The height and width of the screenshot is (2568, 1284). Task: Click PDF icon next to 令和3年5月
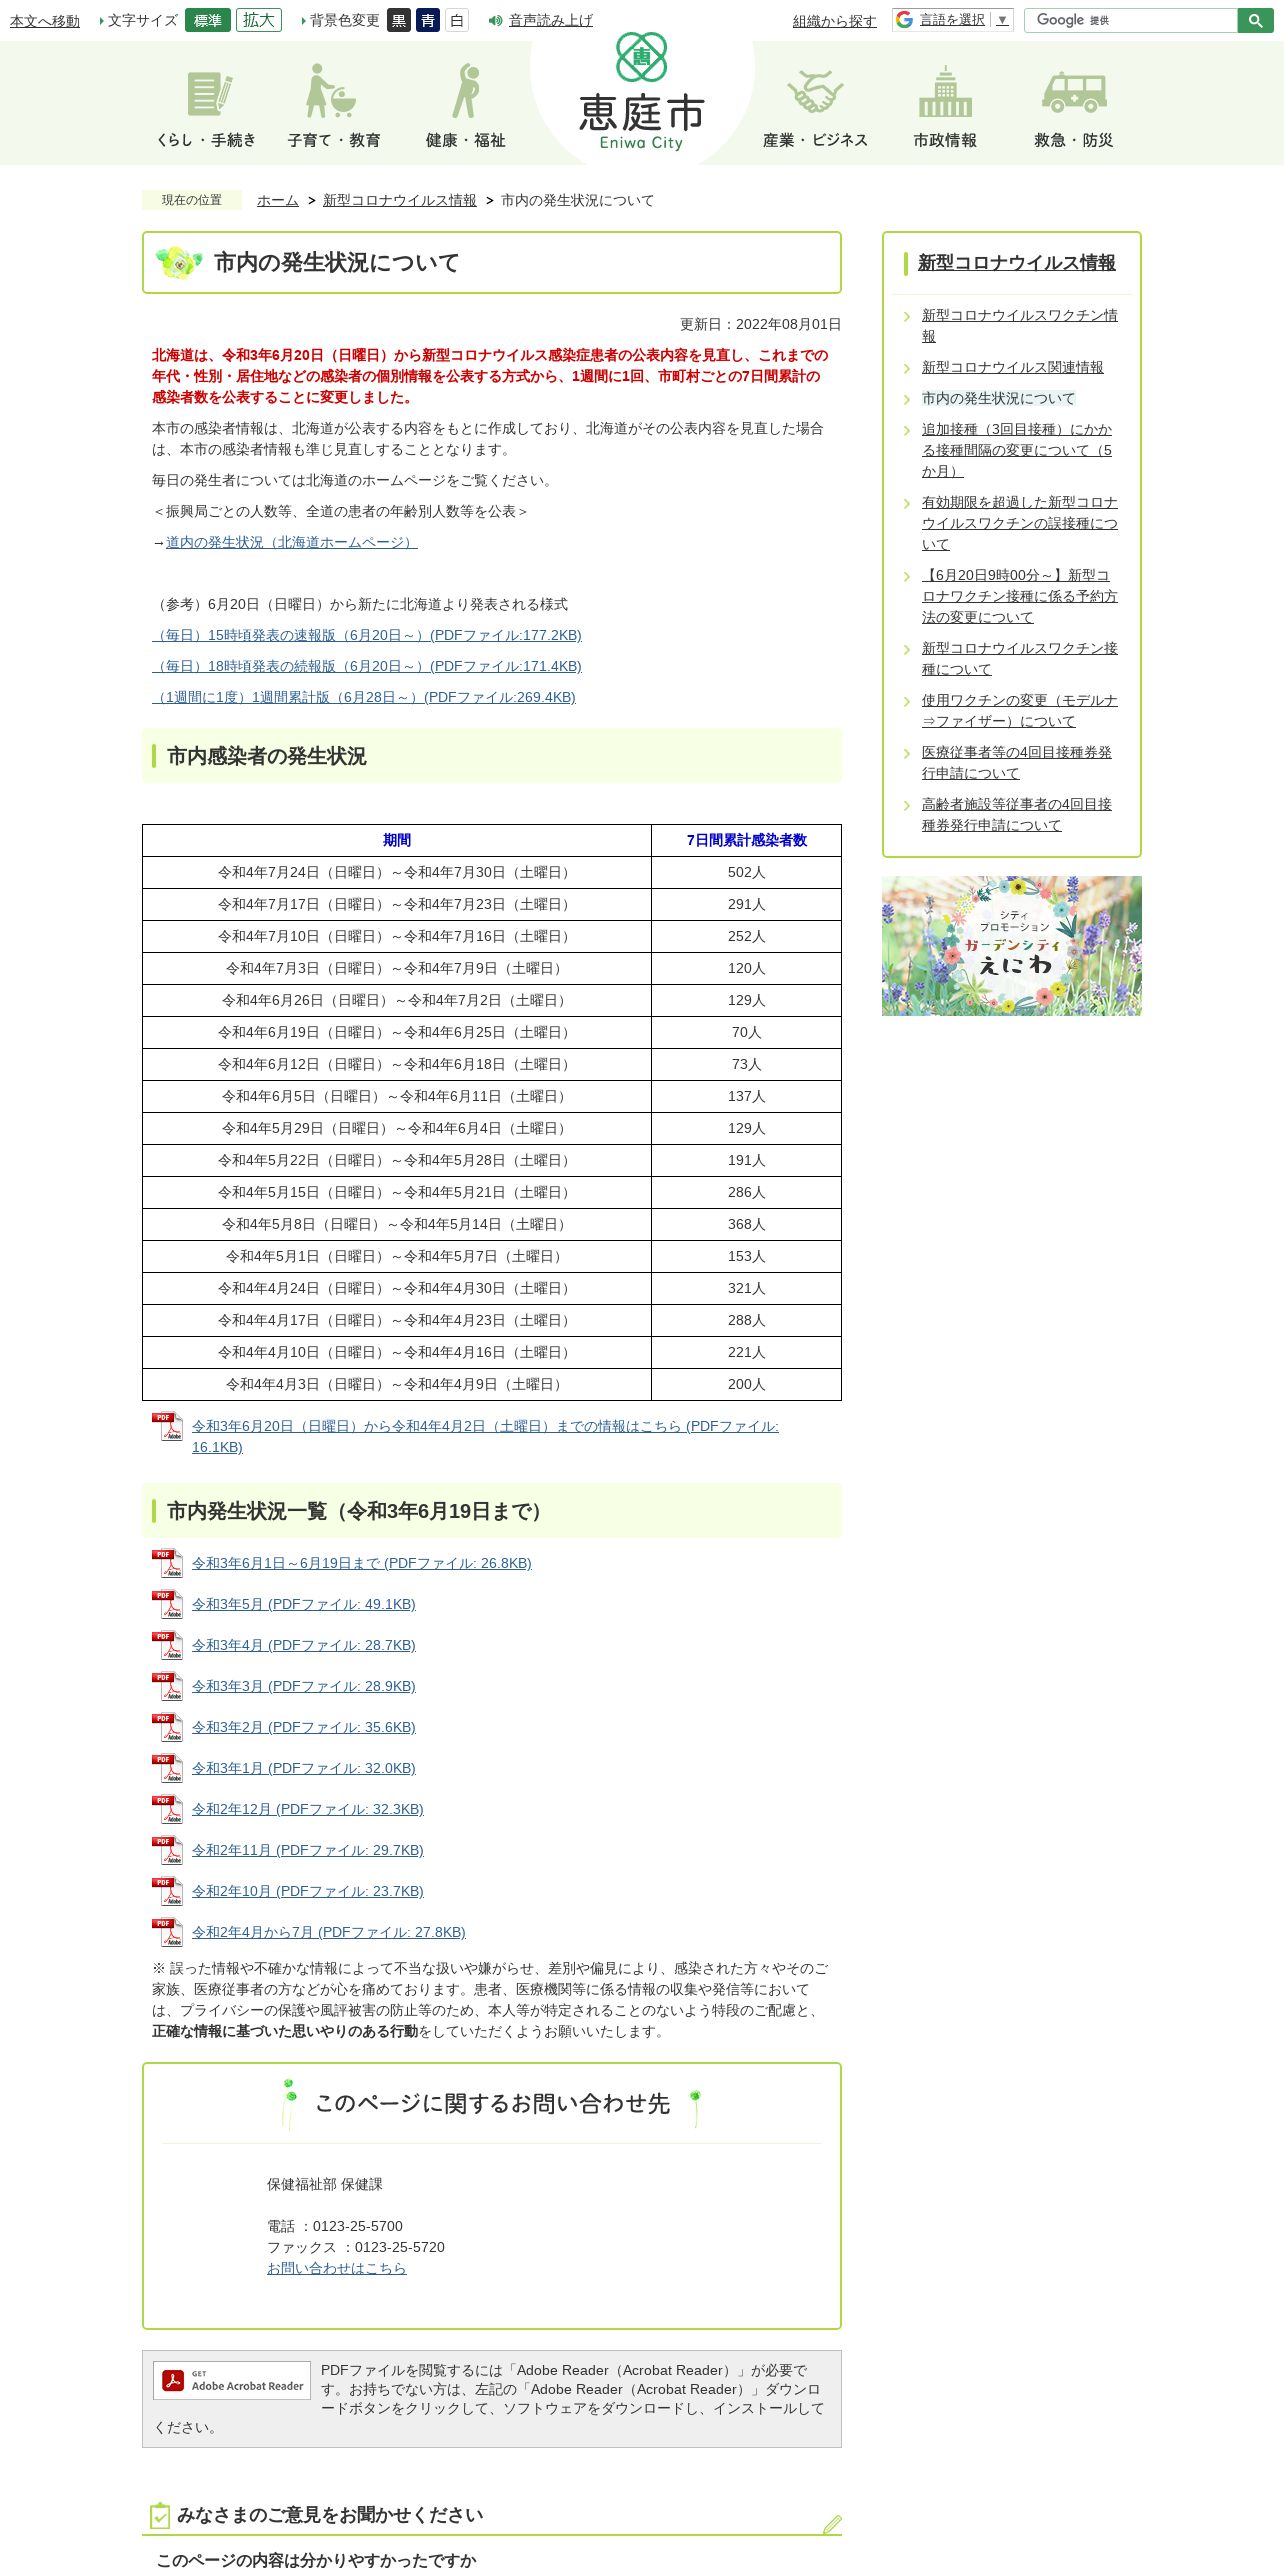coord(167,1604)
